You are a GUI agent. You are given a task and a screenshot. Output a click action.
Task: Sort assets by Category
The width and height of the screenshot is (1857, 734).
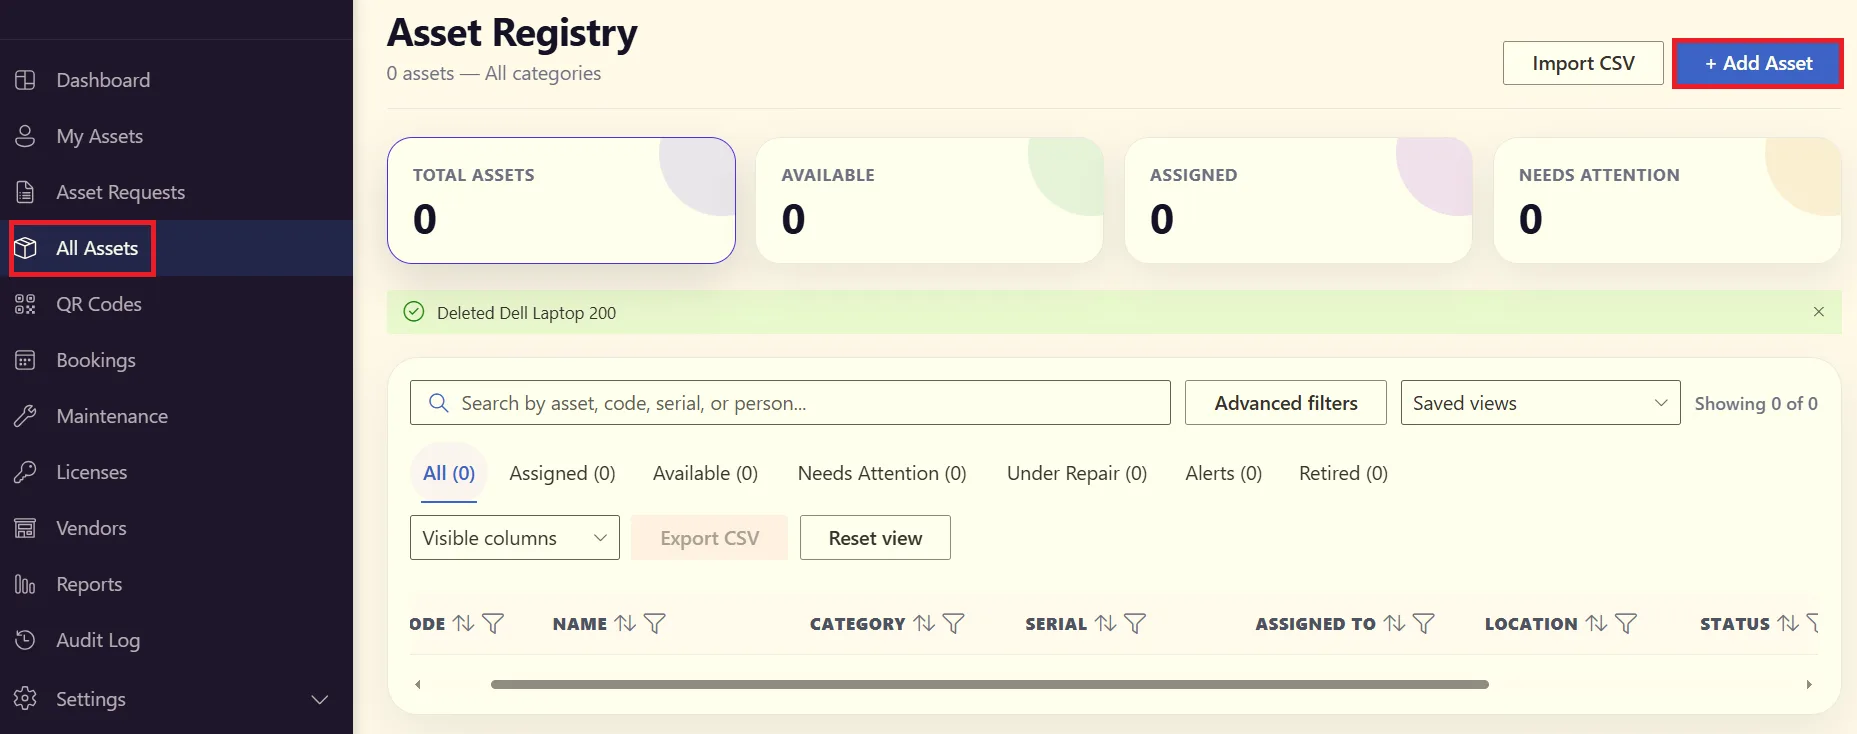924,624
